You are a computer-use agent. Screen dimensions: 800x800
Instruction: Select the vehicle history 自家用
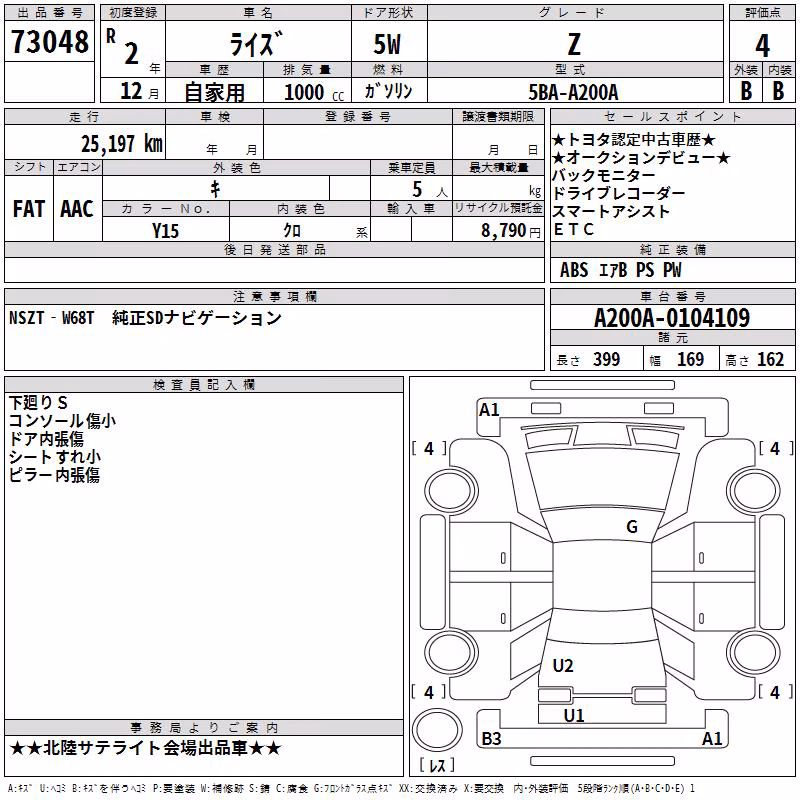[214, 92]
